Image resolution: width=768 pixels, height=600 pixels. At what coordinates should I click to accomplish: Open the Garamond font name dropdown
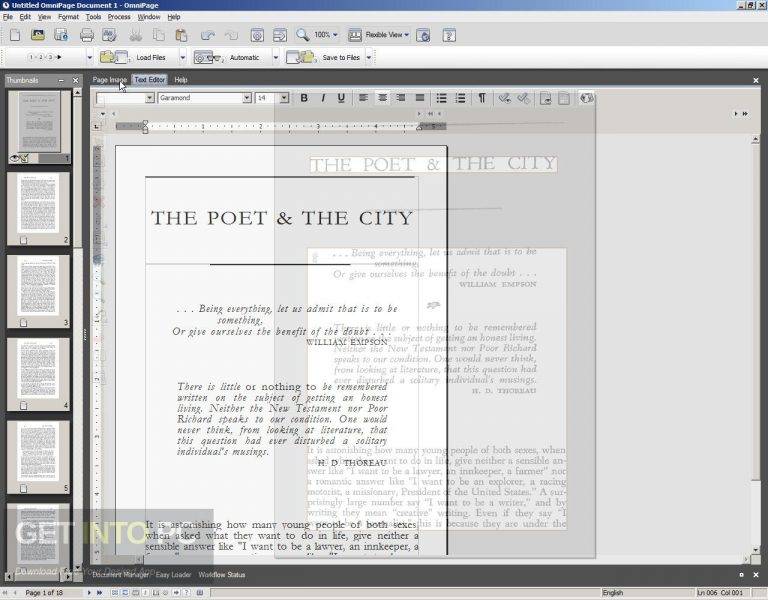247,98
